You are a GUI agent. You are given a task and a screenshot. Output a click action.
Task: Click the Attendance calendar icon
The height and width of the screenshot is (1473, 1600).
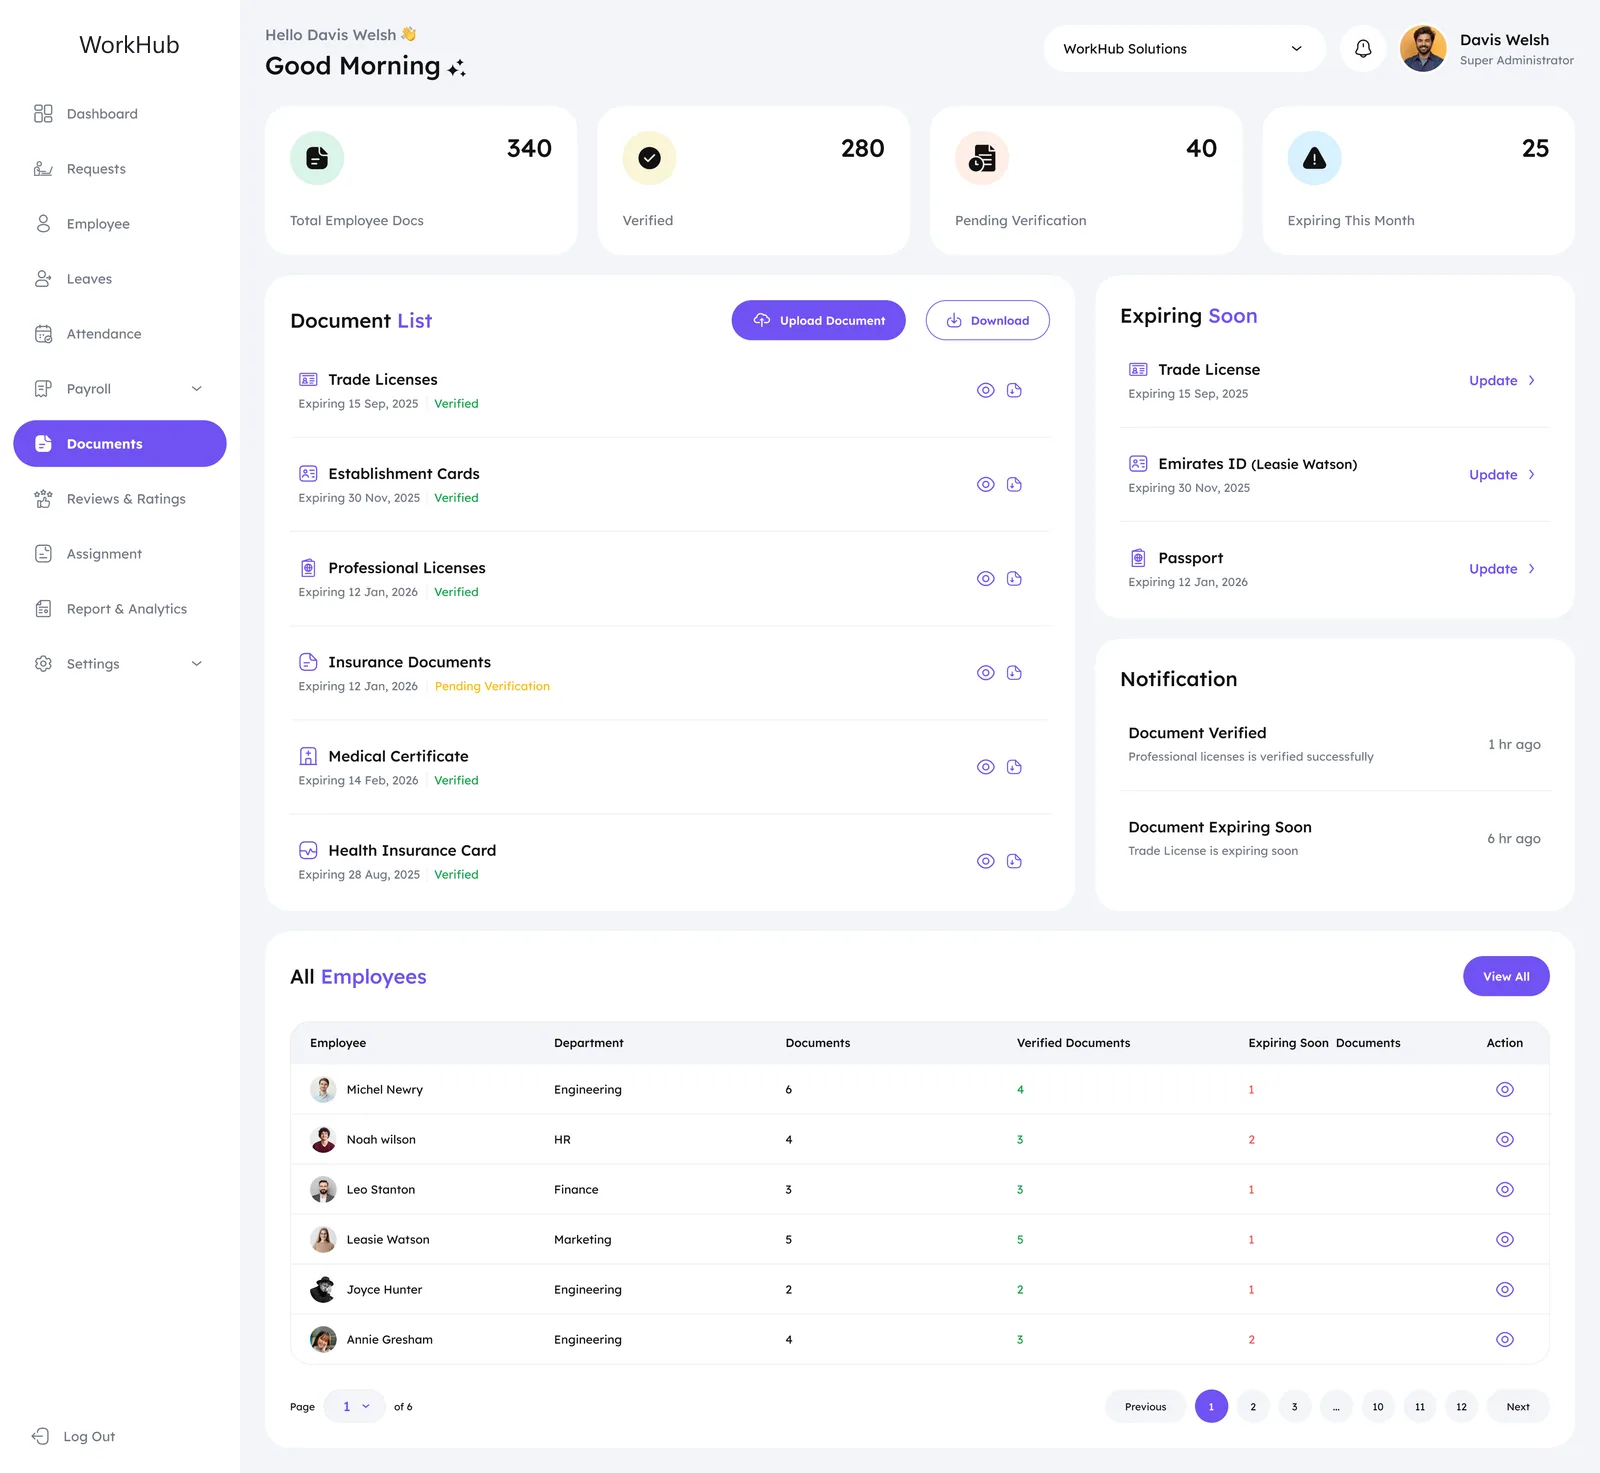coord(43,334)
